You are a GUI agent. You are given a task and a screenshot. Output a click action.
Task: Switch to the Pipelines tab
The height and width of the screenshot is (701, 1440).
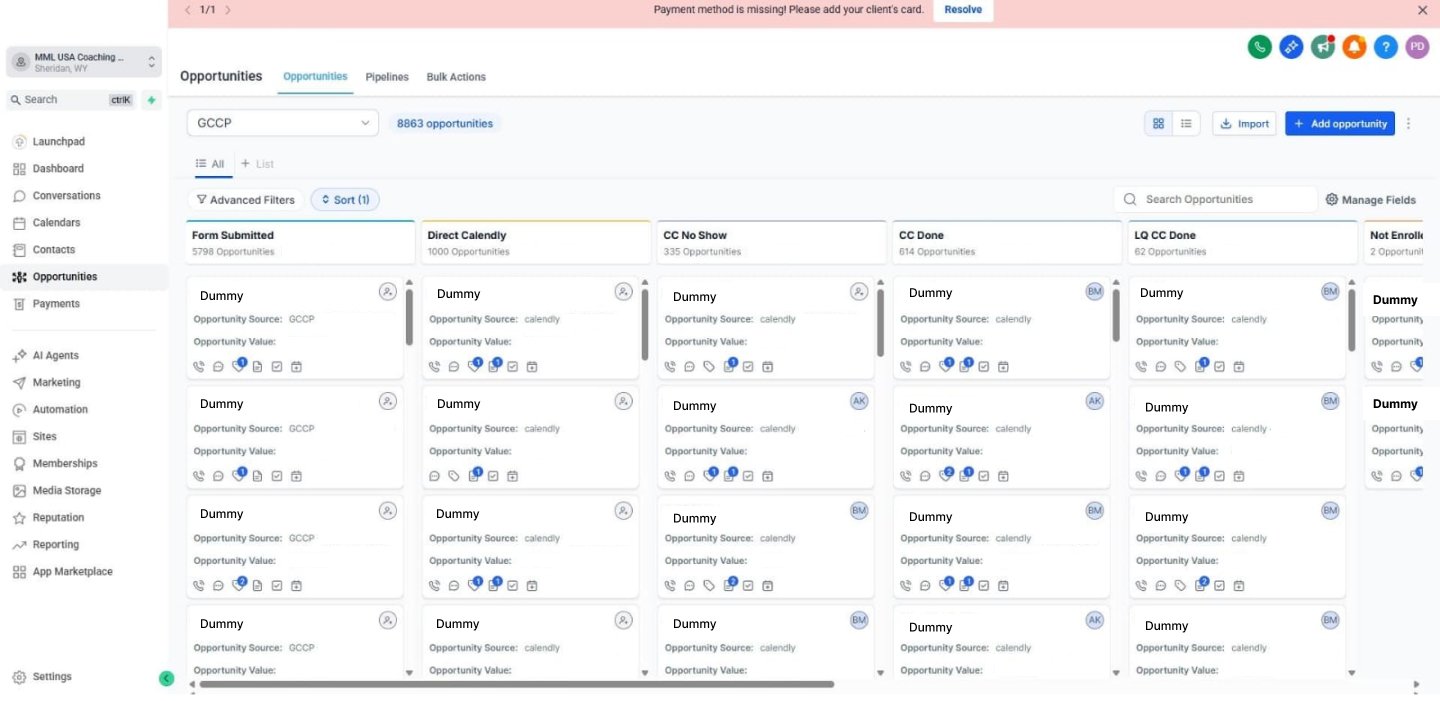387,77
